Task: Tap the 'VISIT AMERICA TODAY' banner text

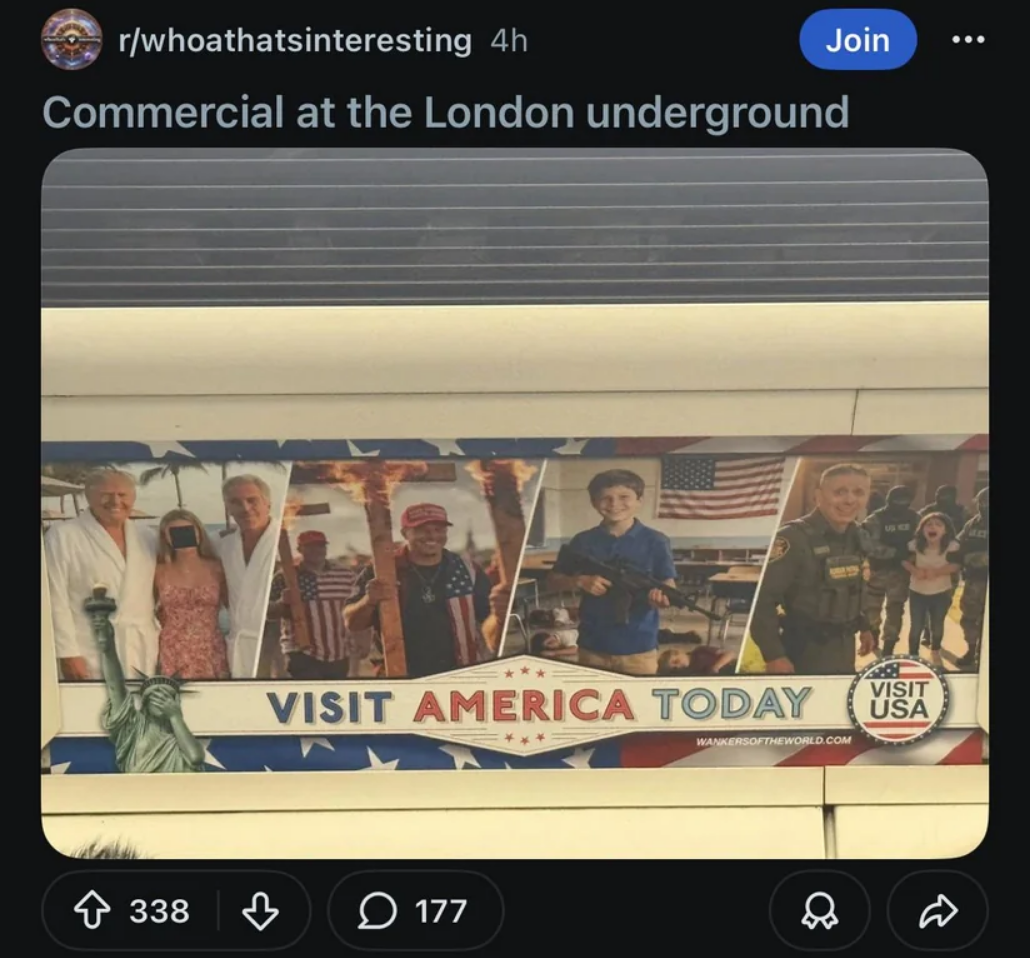Action: pos(538,705)
